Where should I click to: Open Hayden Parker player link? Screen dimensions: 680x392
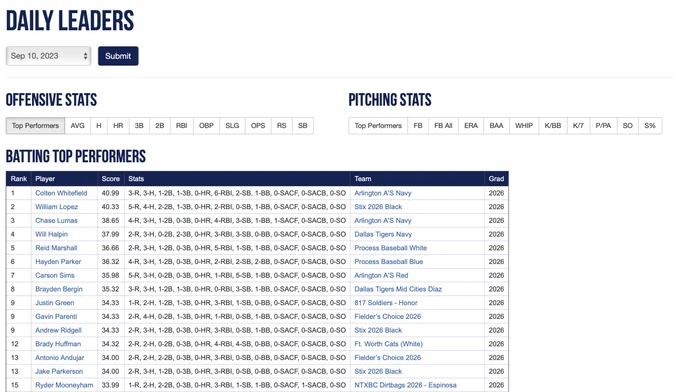58,262
